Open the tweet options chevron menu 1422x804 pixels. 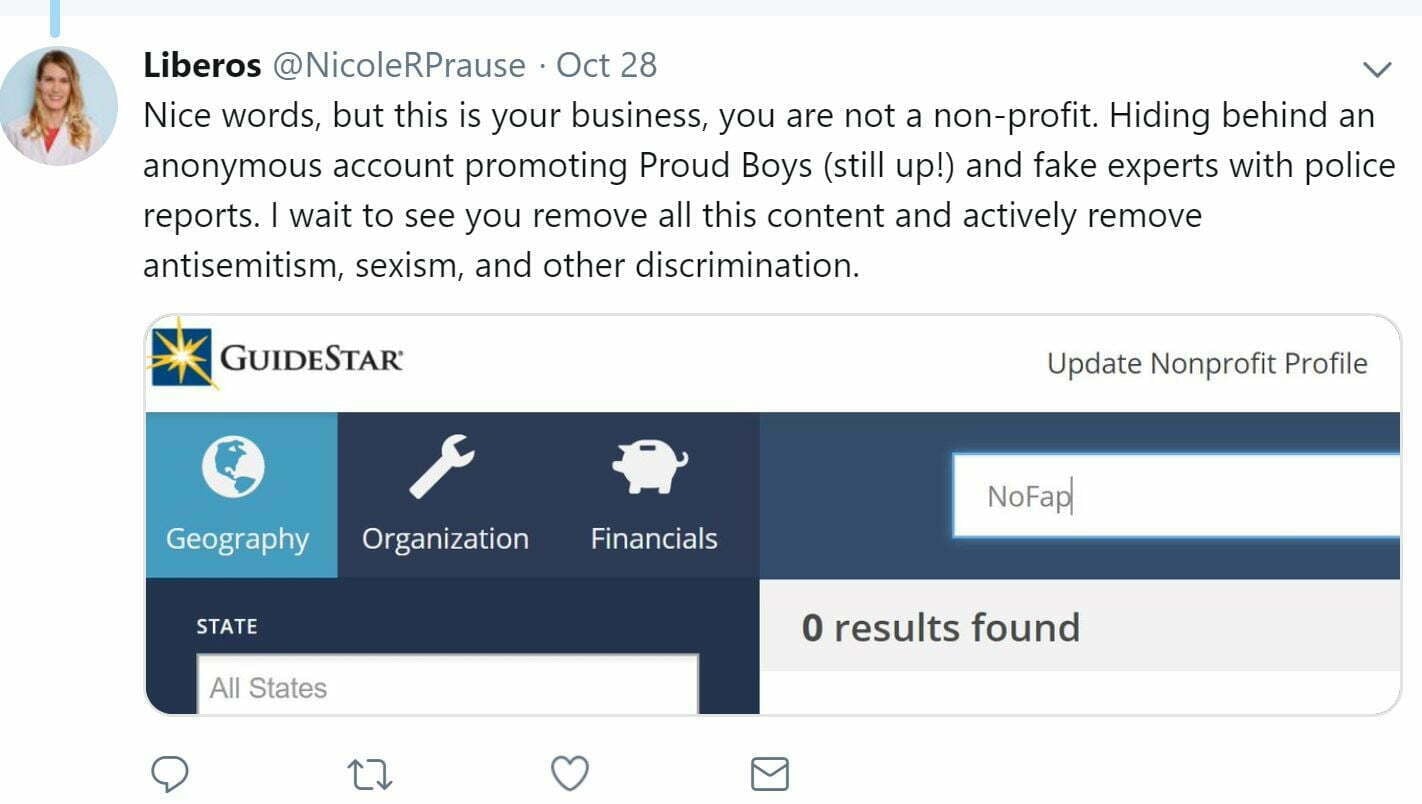pos(1378,69)
